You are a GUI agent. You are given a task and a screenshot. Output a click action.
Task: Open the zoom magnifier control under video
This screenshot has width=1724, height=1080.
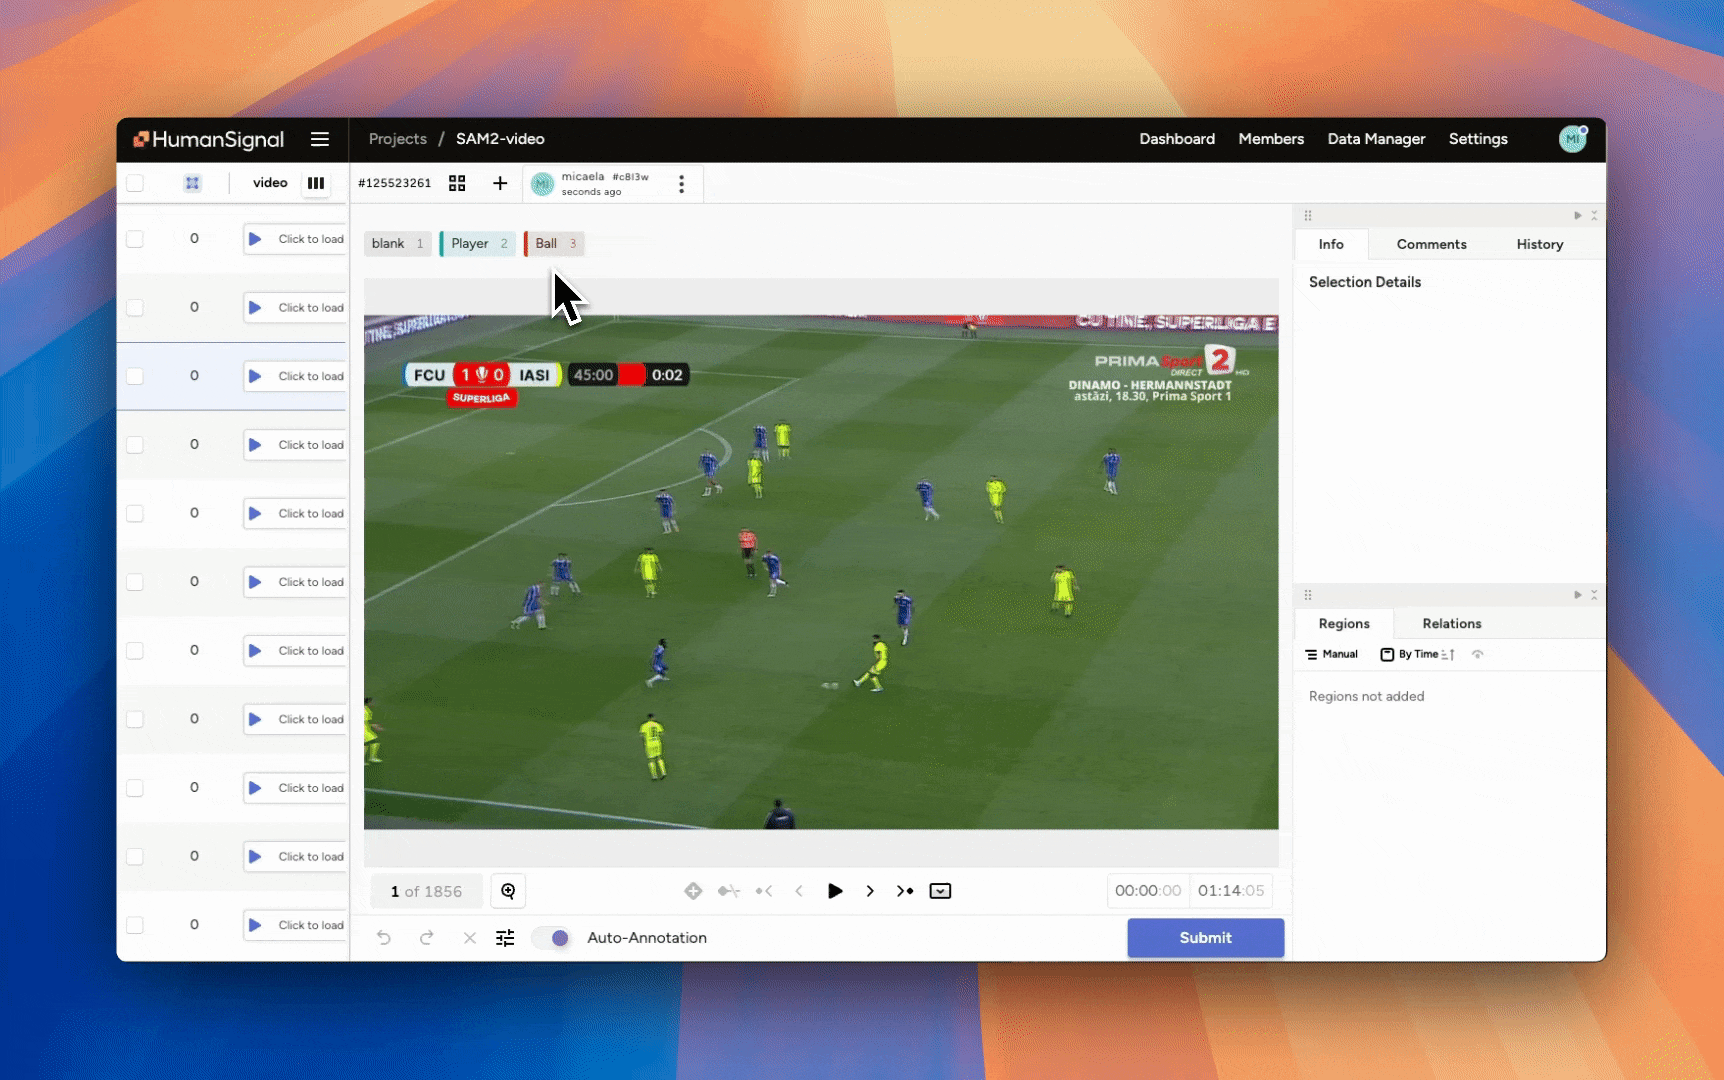[508, 891]
